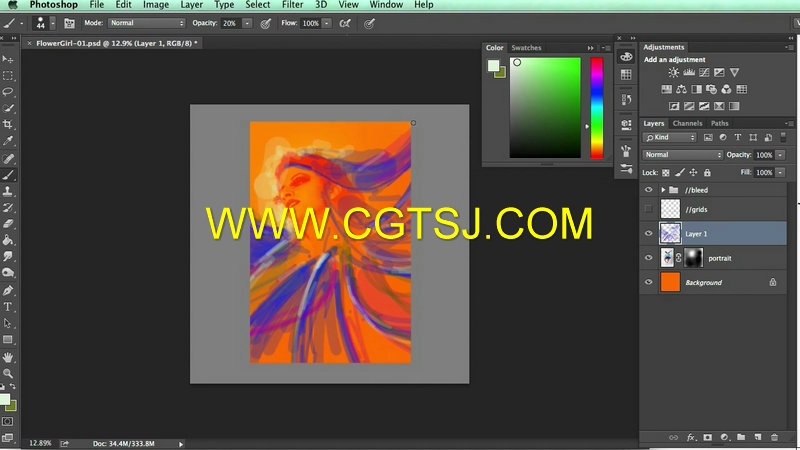Open the Filter menu
The image size is (800, 450).
[x=293, y=5]
